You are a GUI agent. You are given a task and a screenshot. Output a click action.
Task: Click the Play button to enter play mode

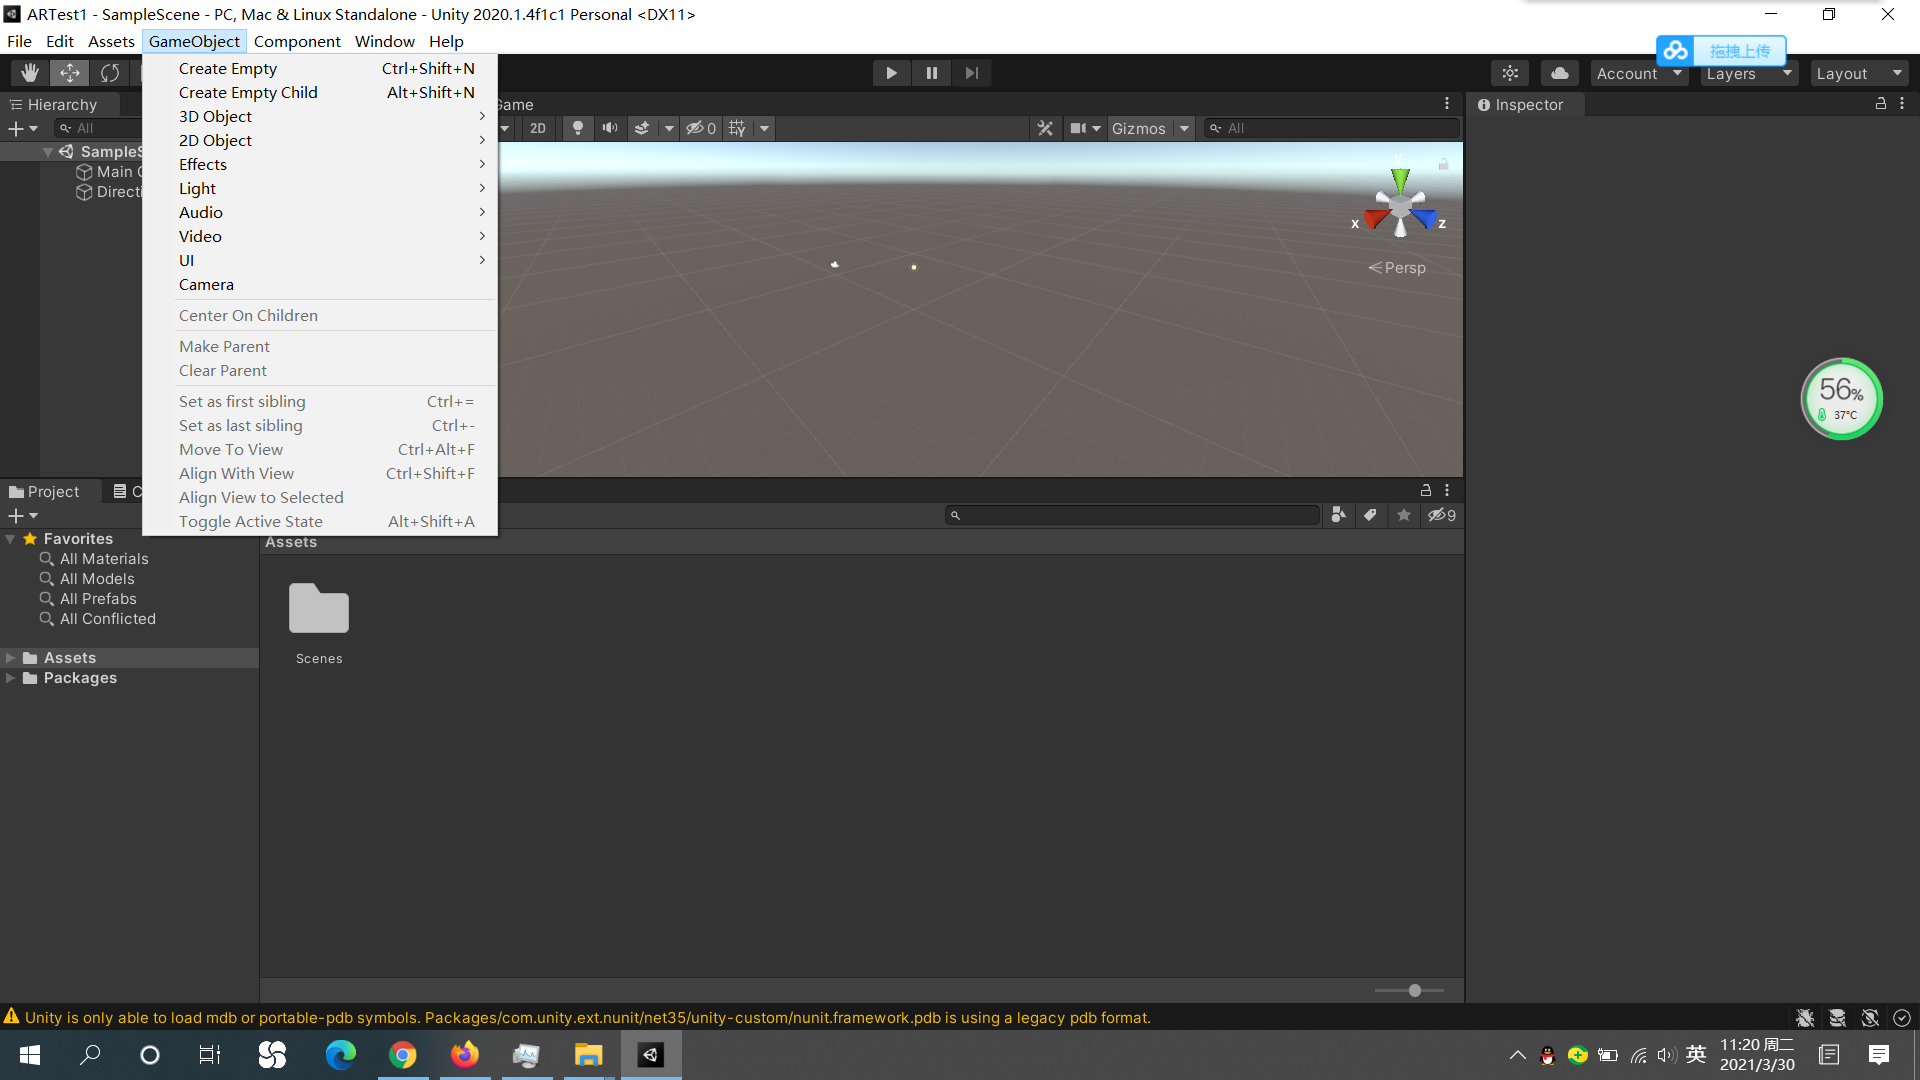pyautogui.click(x=891, y=72)
